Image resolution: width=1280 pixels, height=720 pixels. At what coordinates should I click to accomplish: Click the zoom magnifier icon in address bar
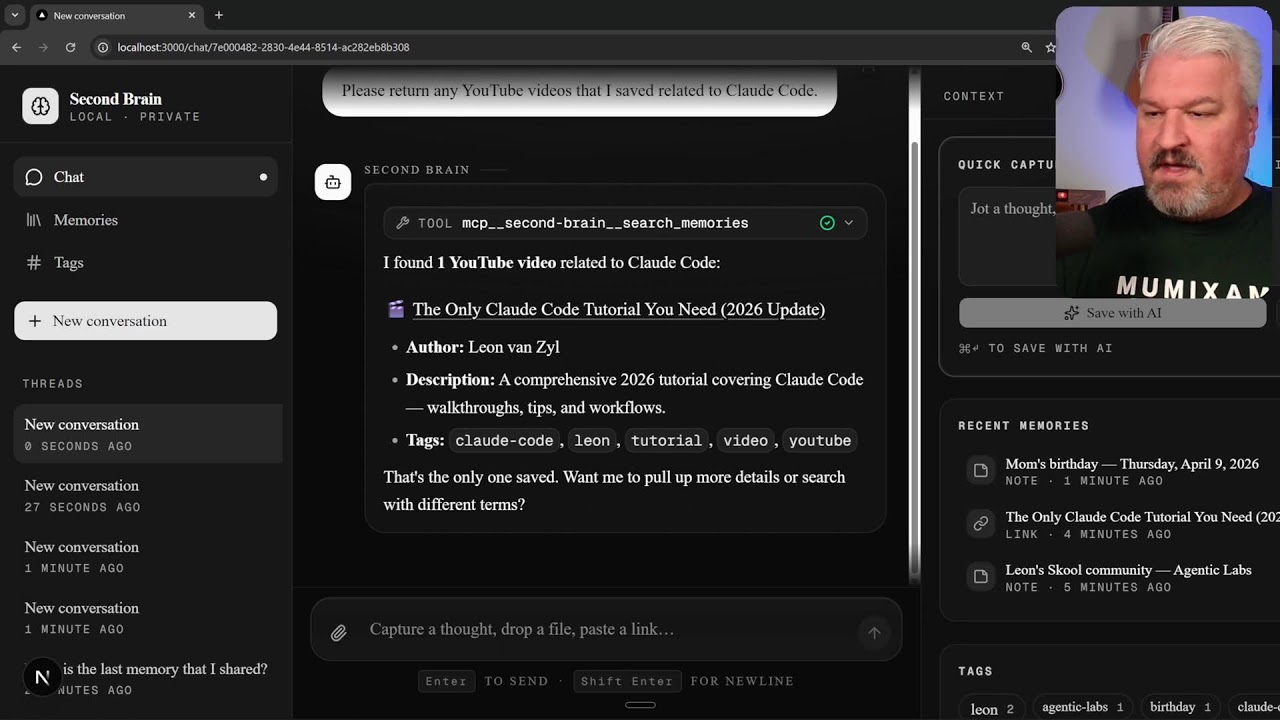pos(1026,47)
